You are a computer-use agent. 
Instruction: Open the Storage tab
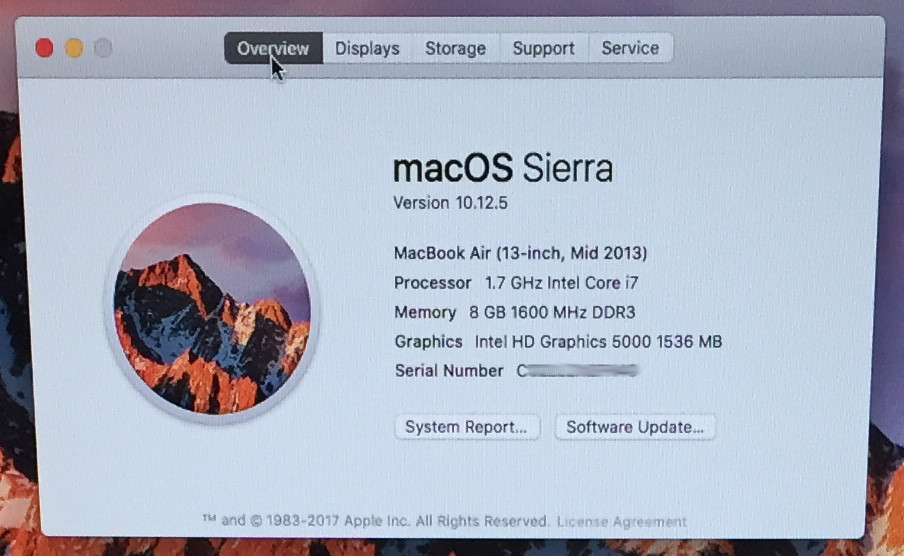tap(455, 48)
